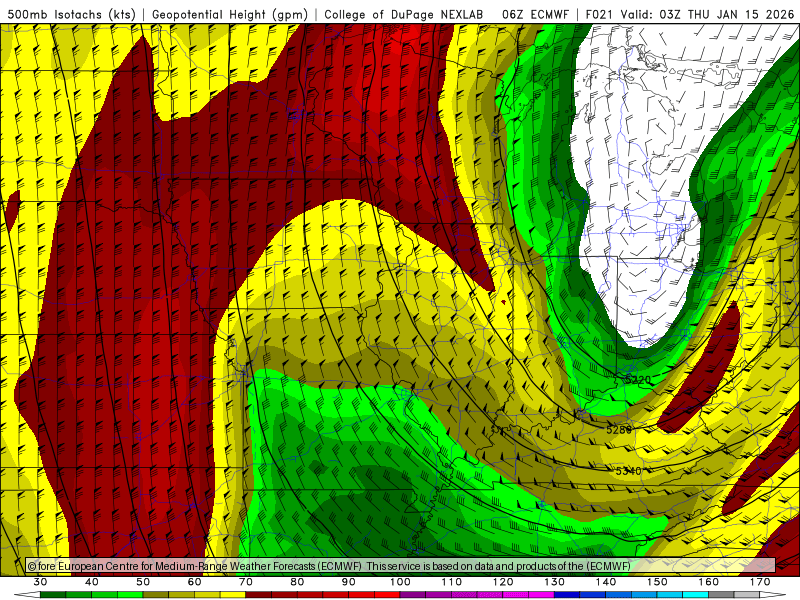Click the 140 knots legend label
This screenshot has width=800, height=600.
(606, 582)
